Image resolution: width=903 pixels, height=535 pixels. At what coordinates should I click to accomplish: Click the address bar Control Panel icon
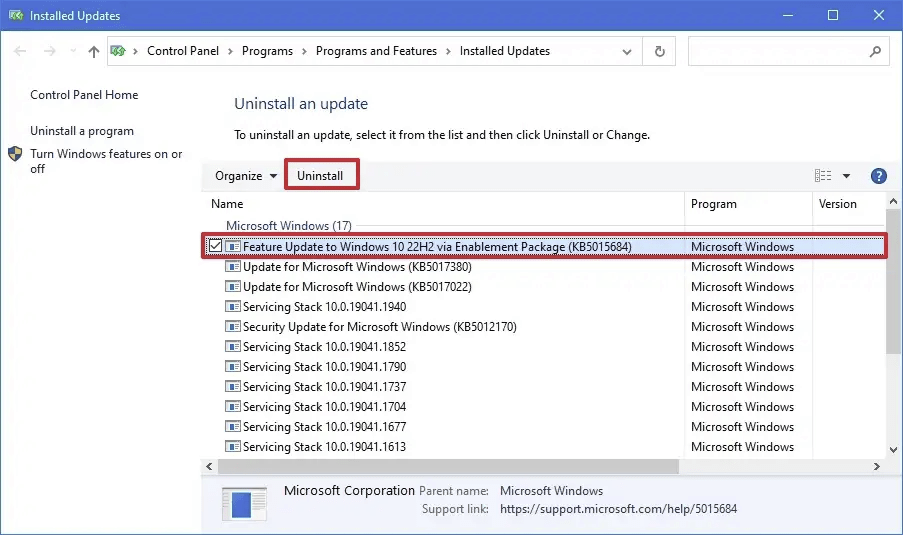point(118,51)
